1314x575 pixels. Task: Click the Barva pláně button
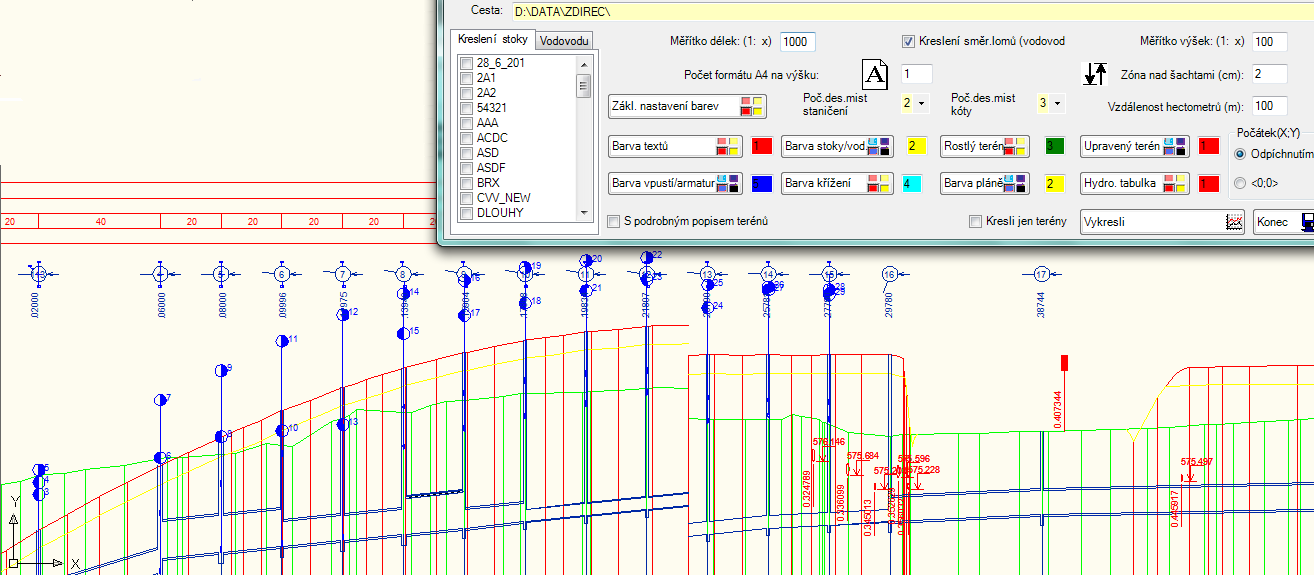point(985,183)
